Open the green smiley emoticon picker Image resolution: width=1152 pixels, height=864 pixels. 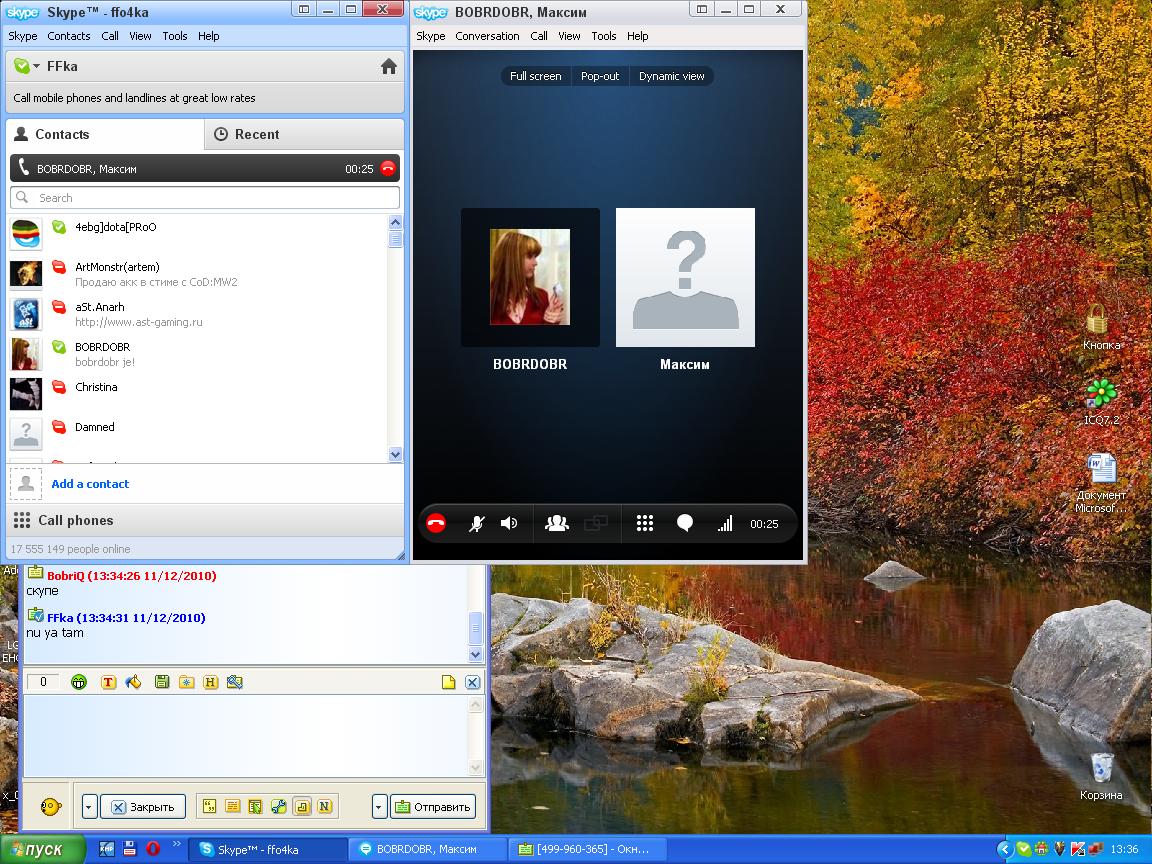click(x=79, y=682)
